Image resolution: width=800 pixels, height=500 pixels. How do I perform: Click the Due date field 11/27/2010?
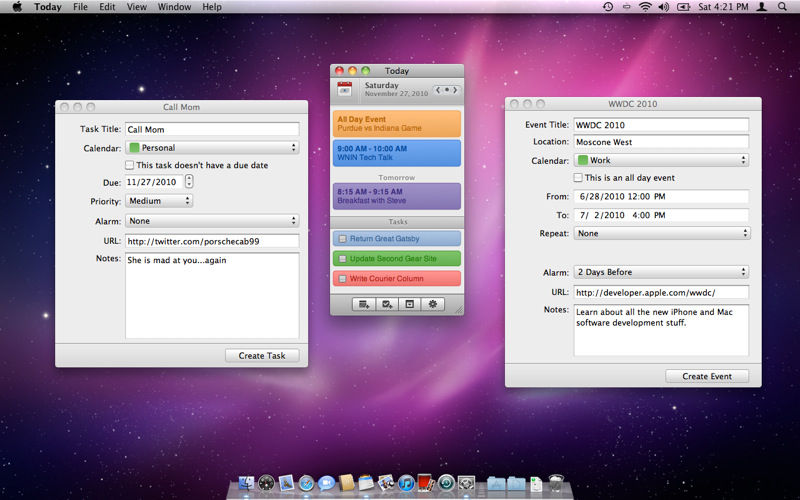point(154,182)
